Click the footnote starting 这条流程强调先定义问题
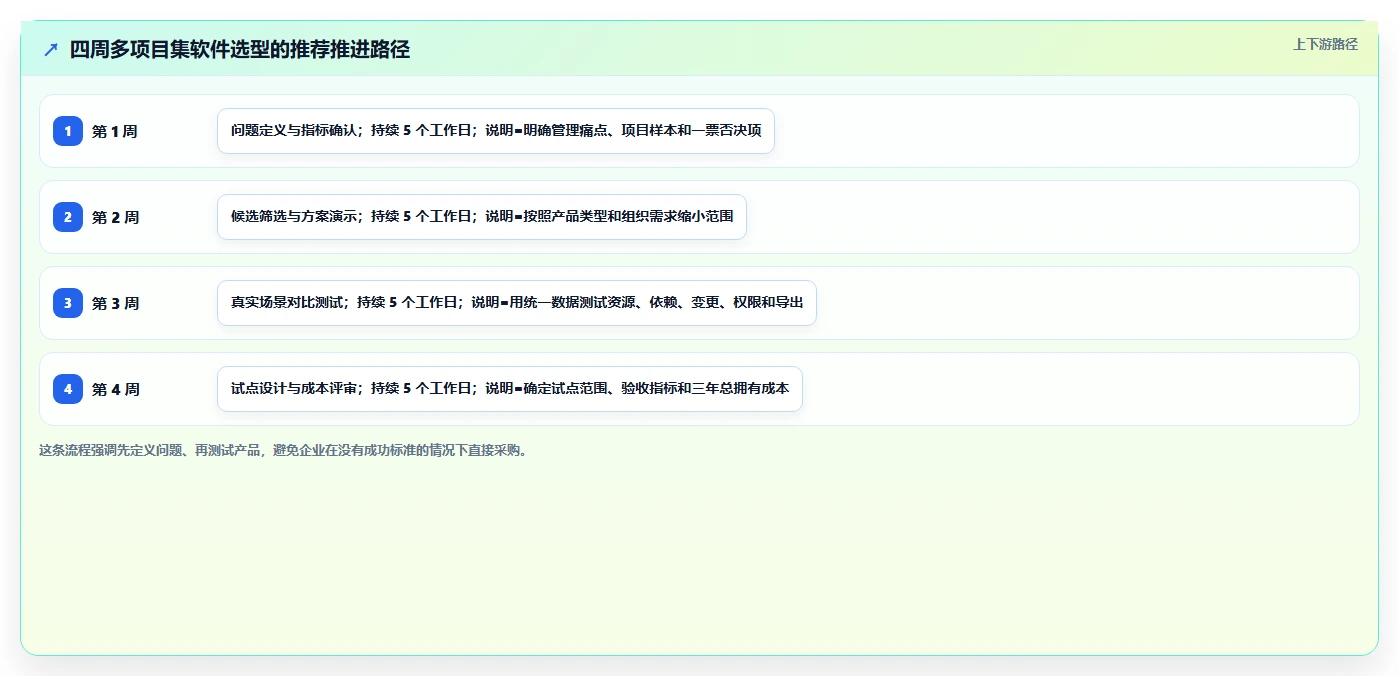Viewport: 1399px width, 676px height. [283, 450]
